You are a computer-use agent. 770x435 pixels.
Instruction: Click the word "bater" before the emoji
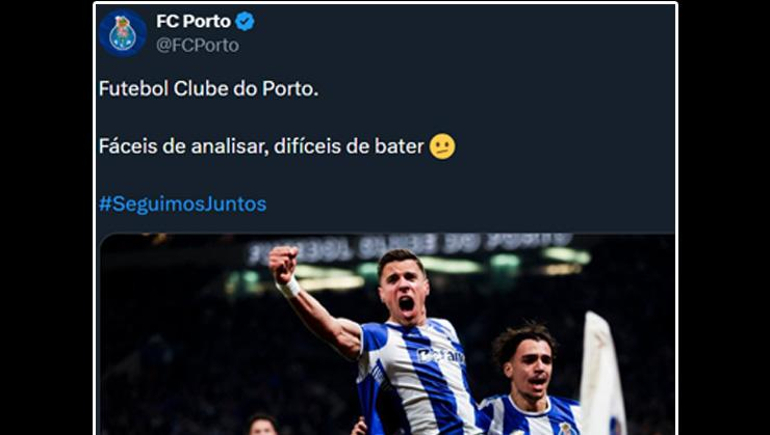pyautogui.click(x=400, y=147)
